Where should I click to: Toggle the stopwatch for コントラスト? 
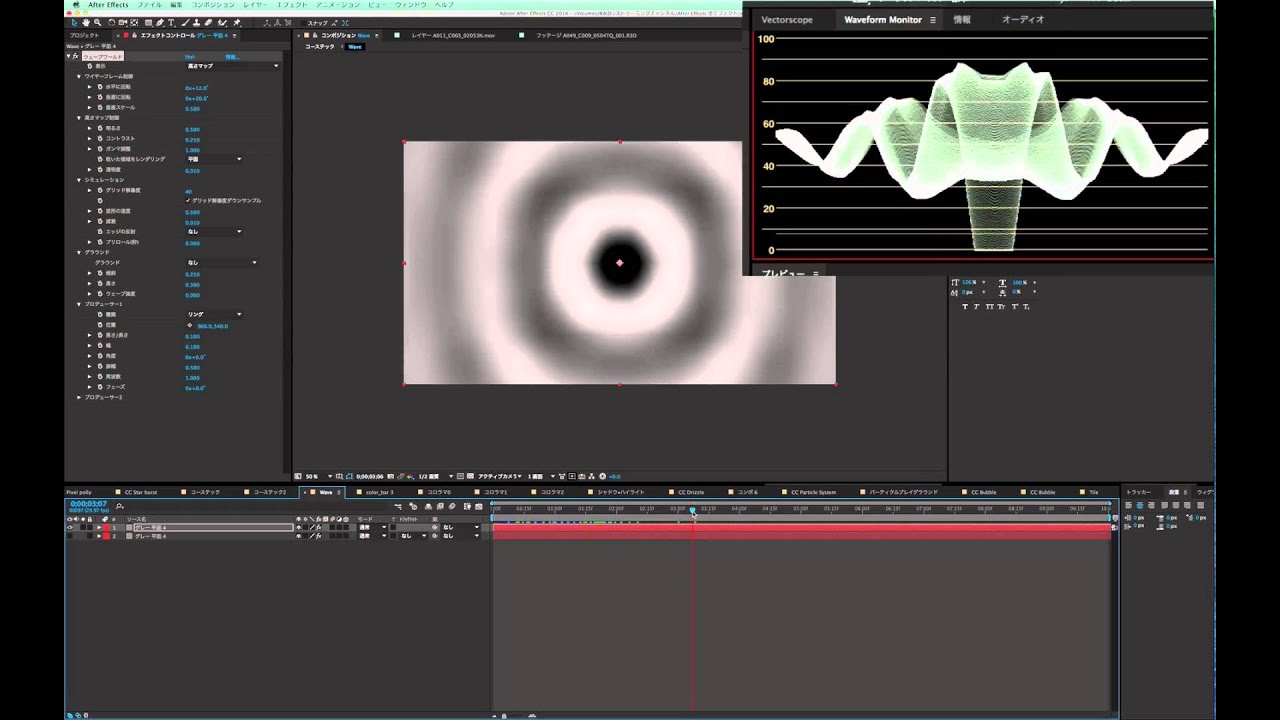[x=100, y=138]
